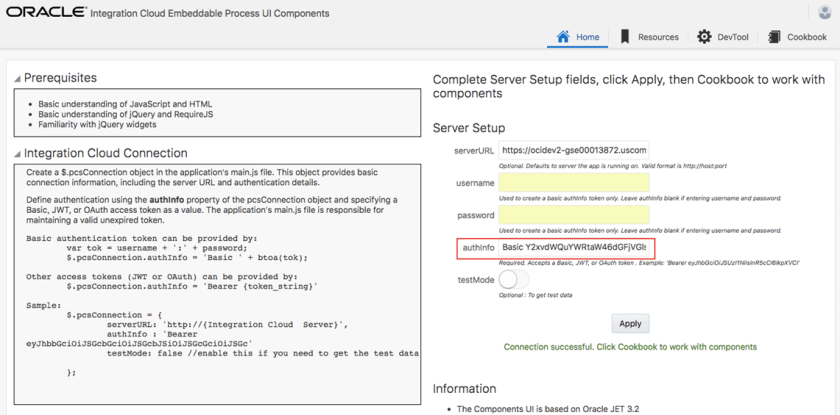Toggle the testMode switch

[x=513, y=280]
